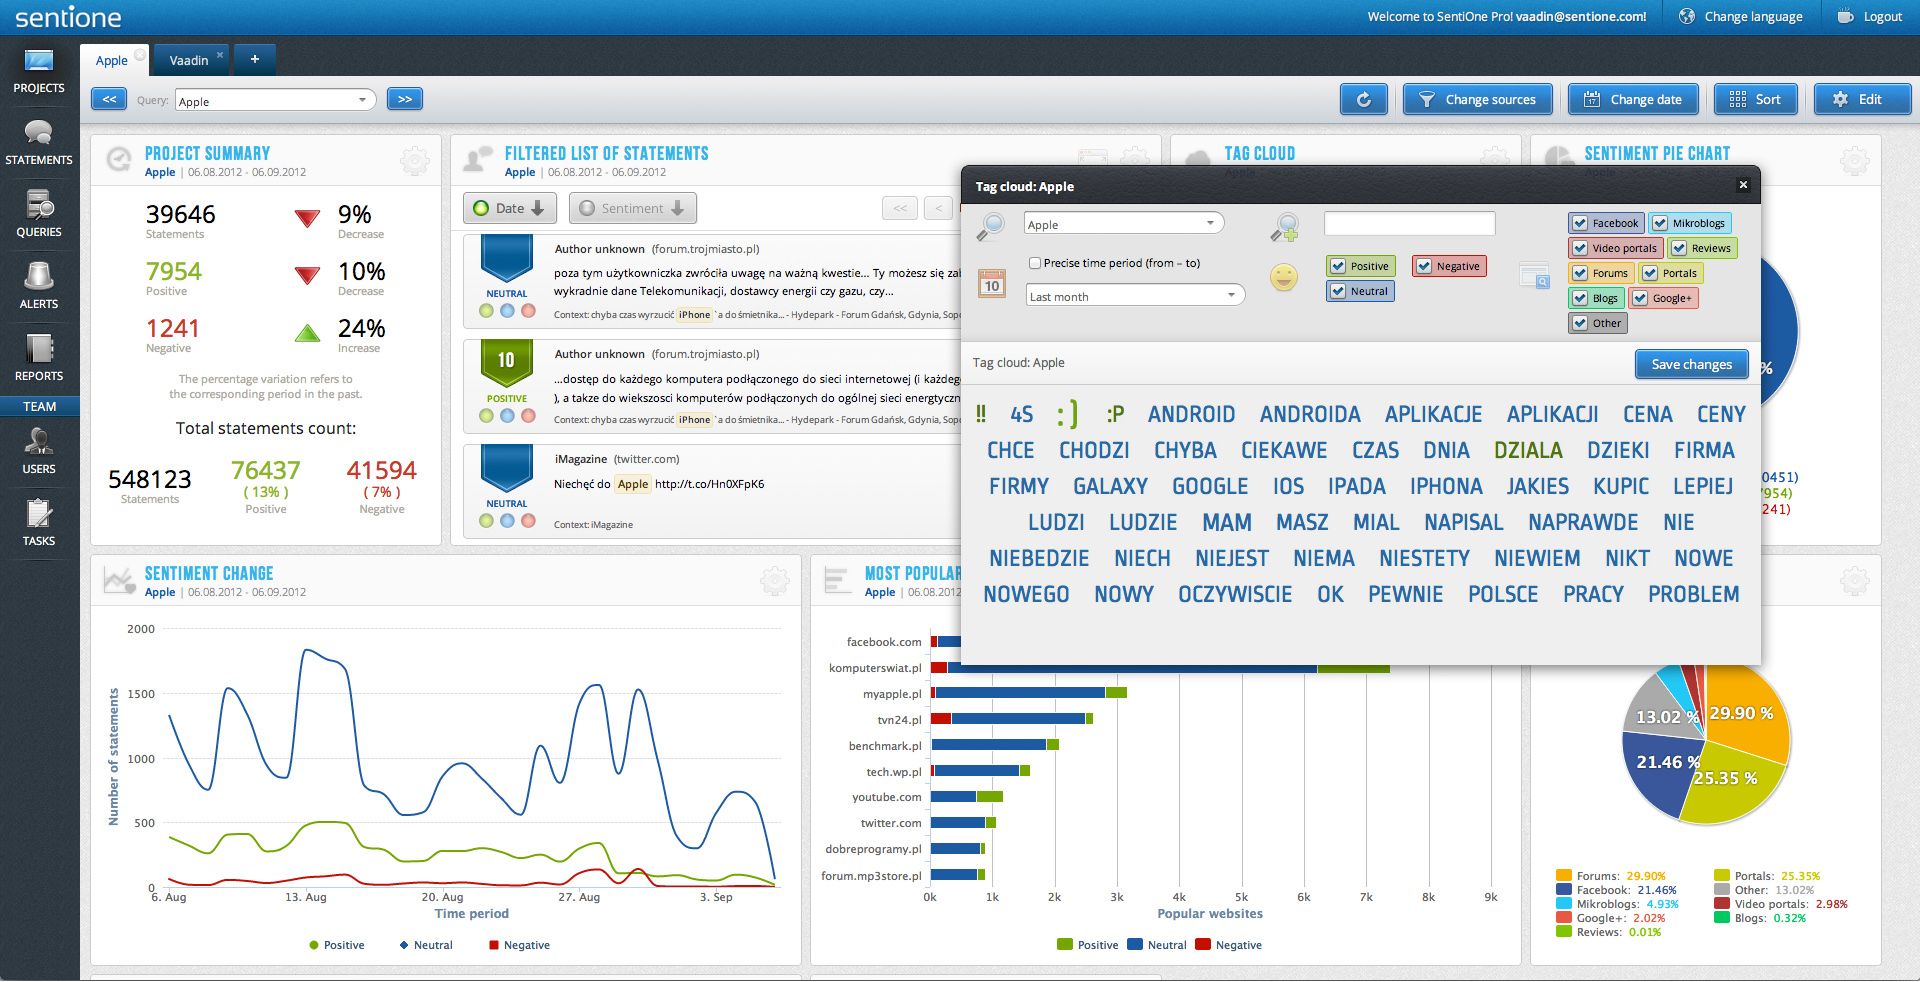Expand the Last month period dropdown

(x=1135, y=296)
